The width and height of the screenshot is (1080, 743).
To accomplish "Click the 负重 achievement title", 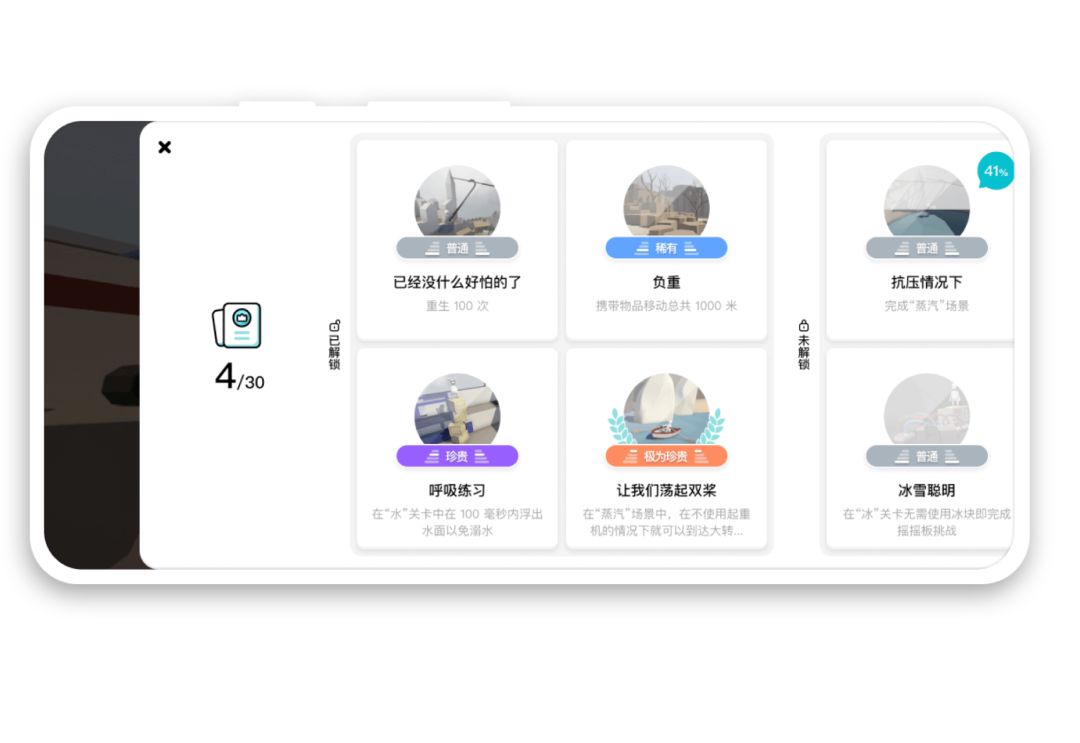I will 666,283.
